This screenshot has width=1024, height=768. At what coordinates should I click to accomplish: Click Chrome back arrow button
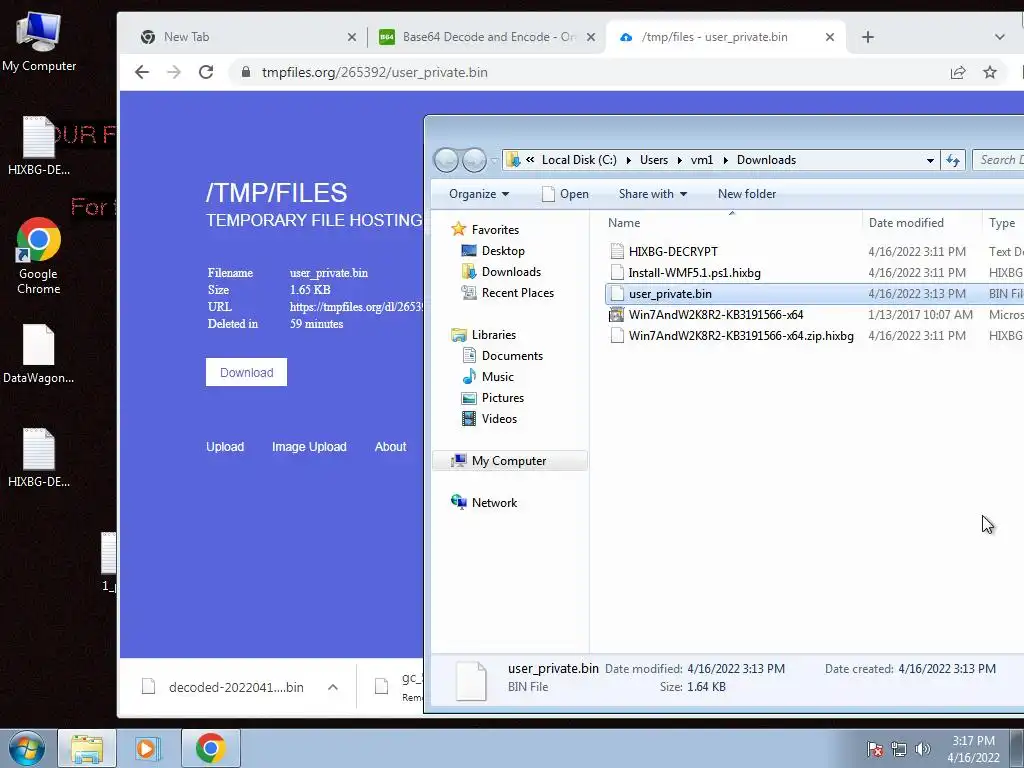coord(142,72)
